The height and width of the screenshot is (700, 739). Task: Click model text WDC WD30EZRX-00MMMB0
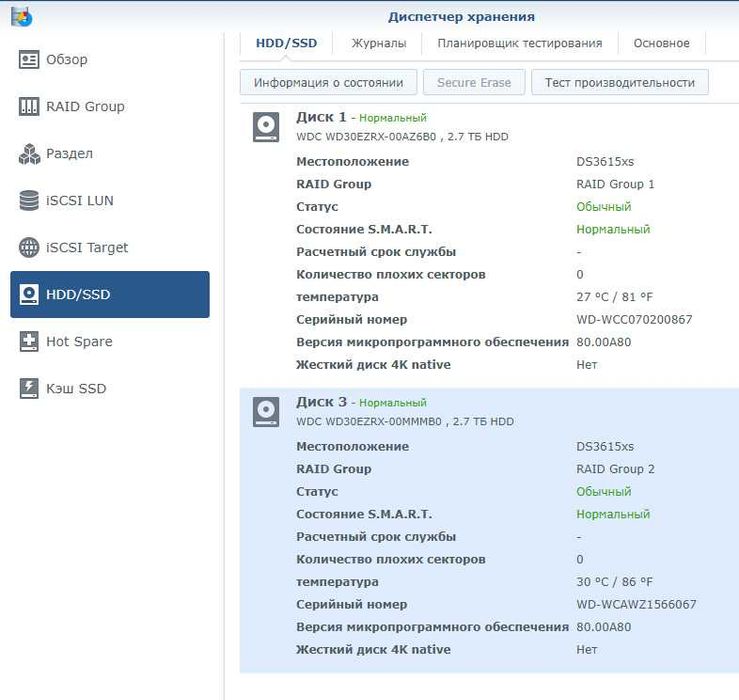tap(369, 421)
